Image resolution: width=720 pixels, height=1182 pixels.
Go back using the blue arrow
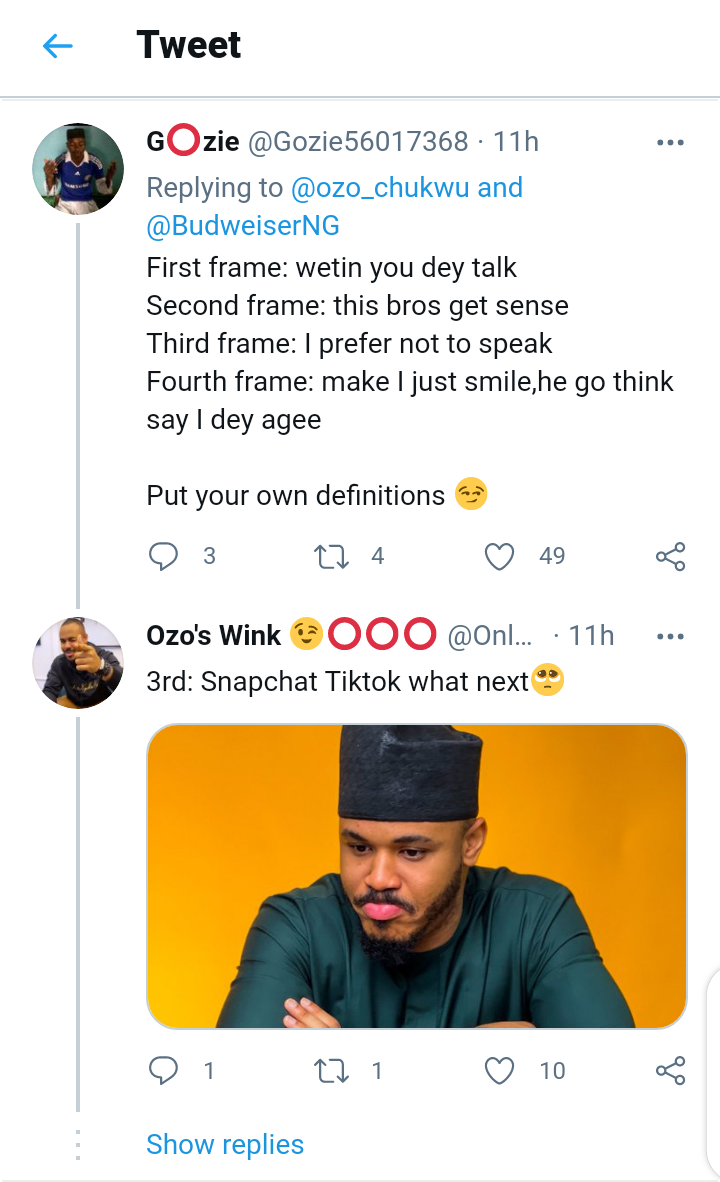tap(57, 46)
